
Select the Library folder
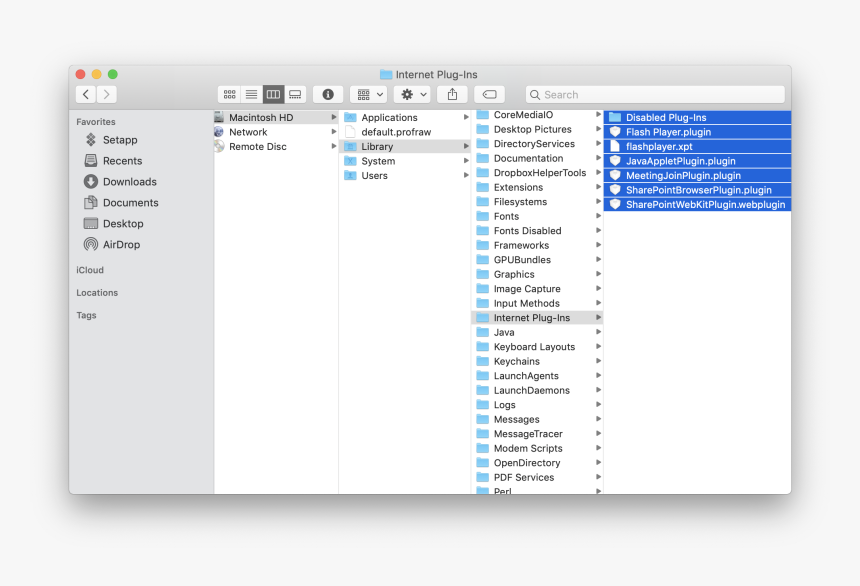(x=406, y=146)
